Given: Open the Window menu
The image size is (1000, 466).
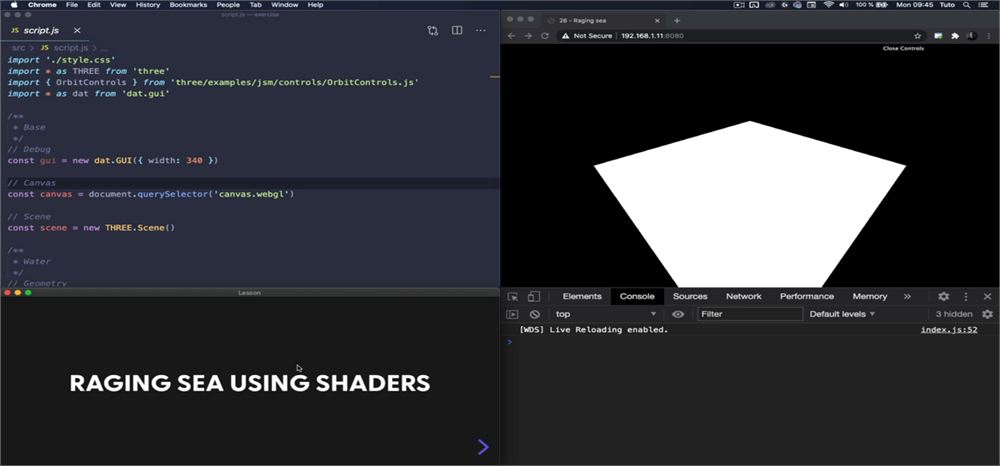Looking at the screenshot, I should (284, 4).
